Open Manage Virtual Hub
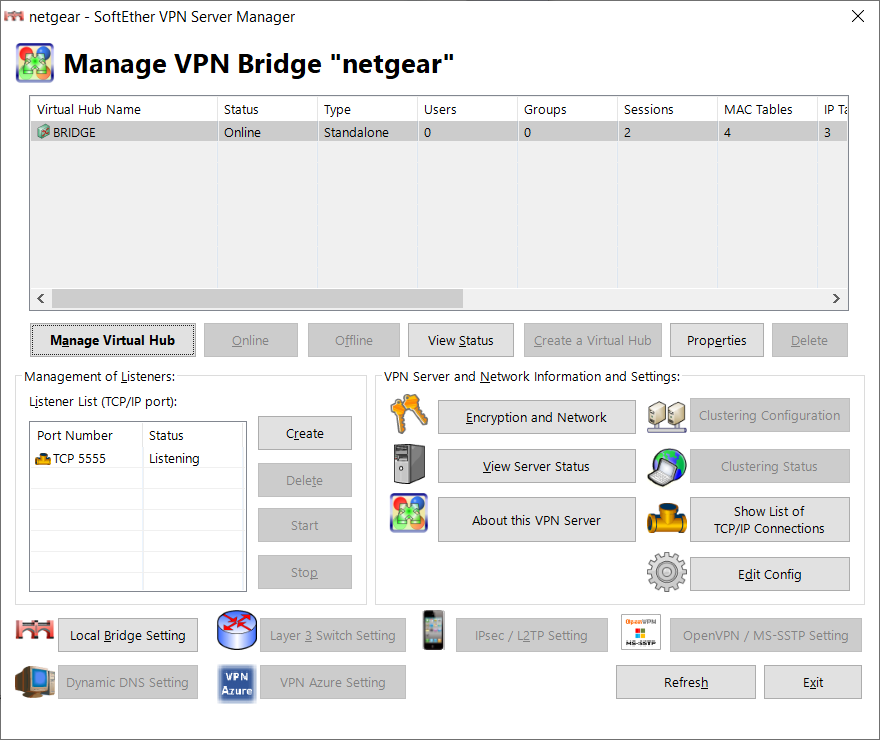 tap(112, 340)
